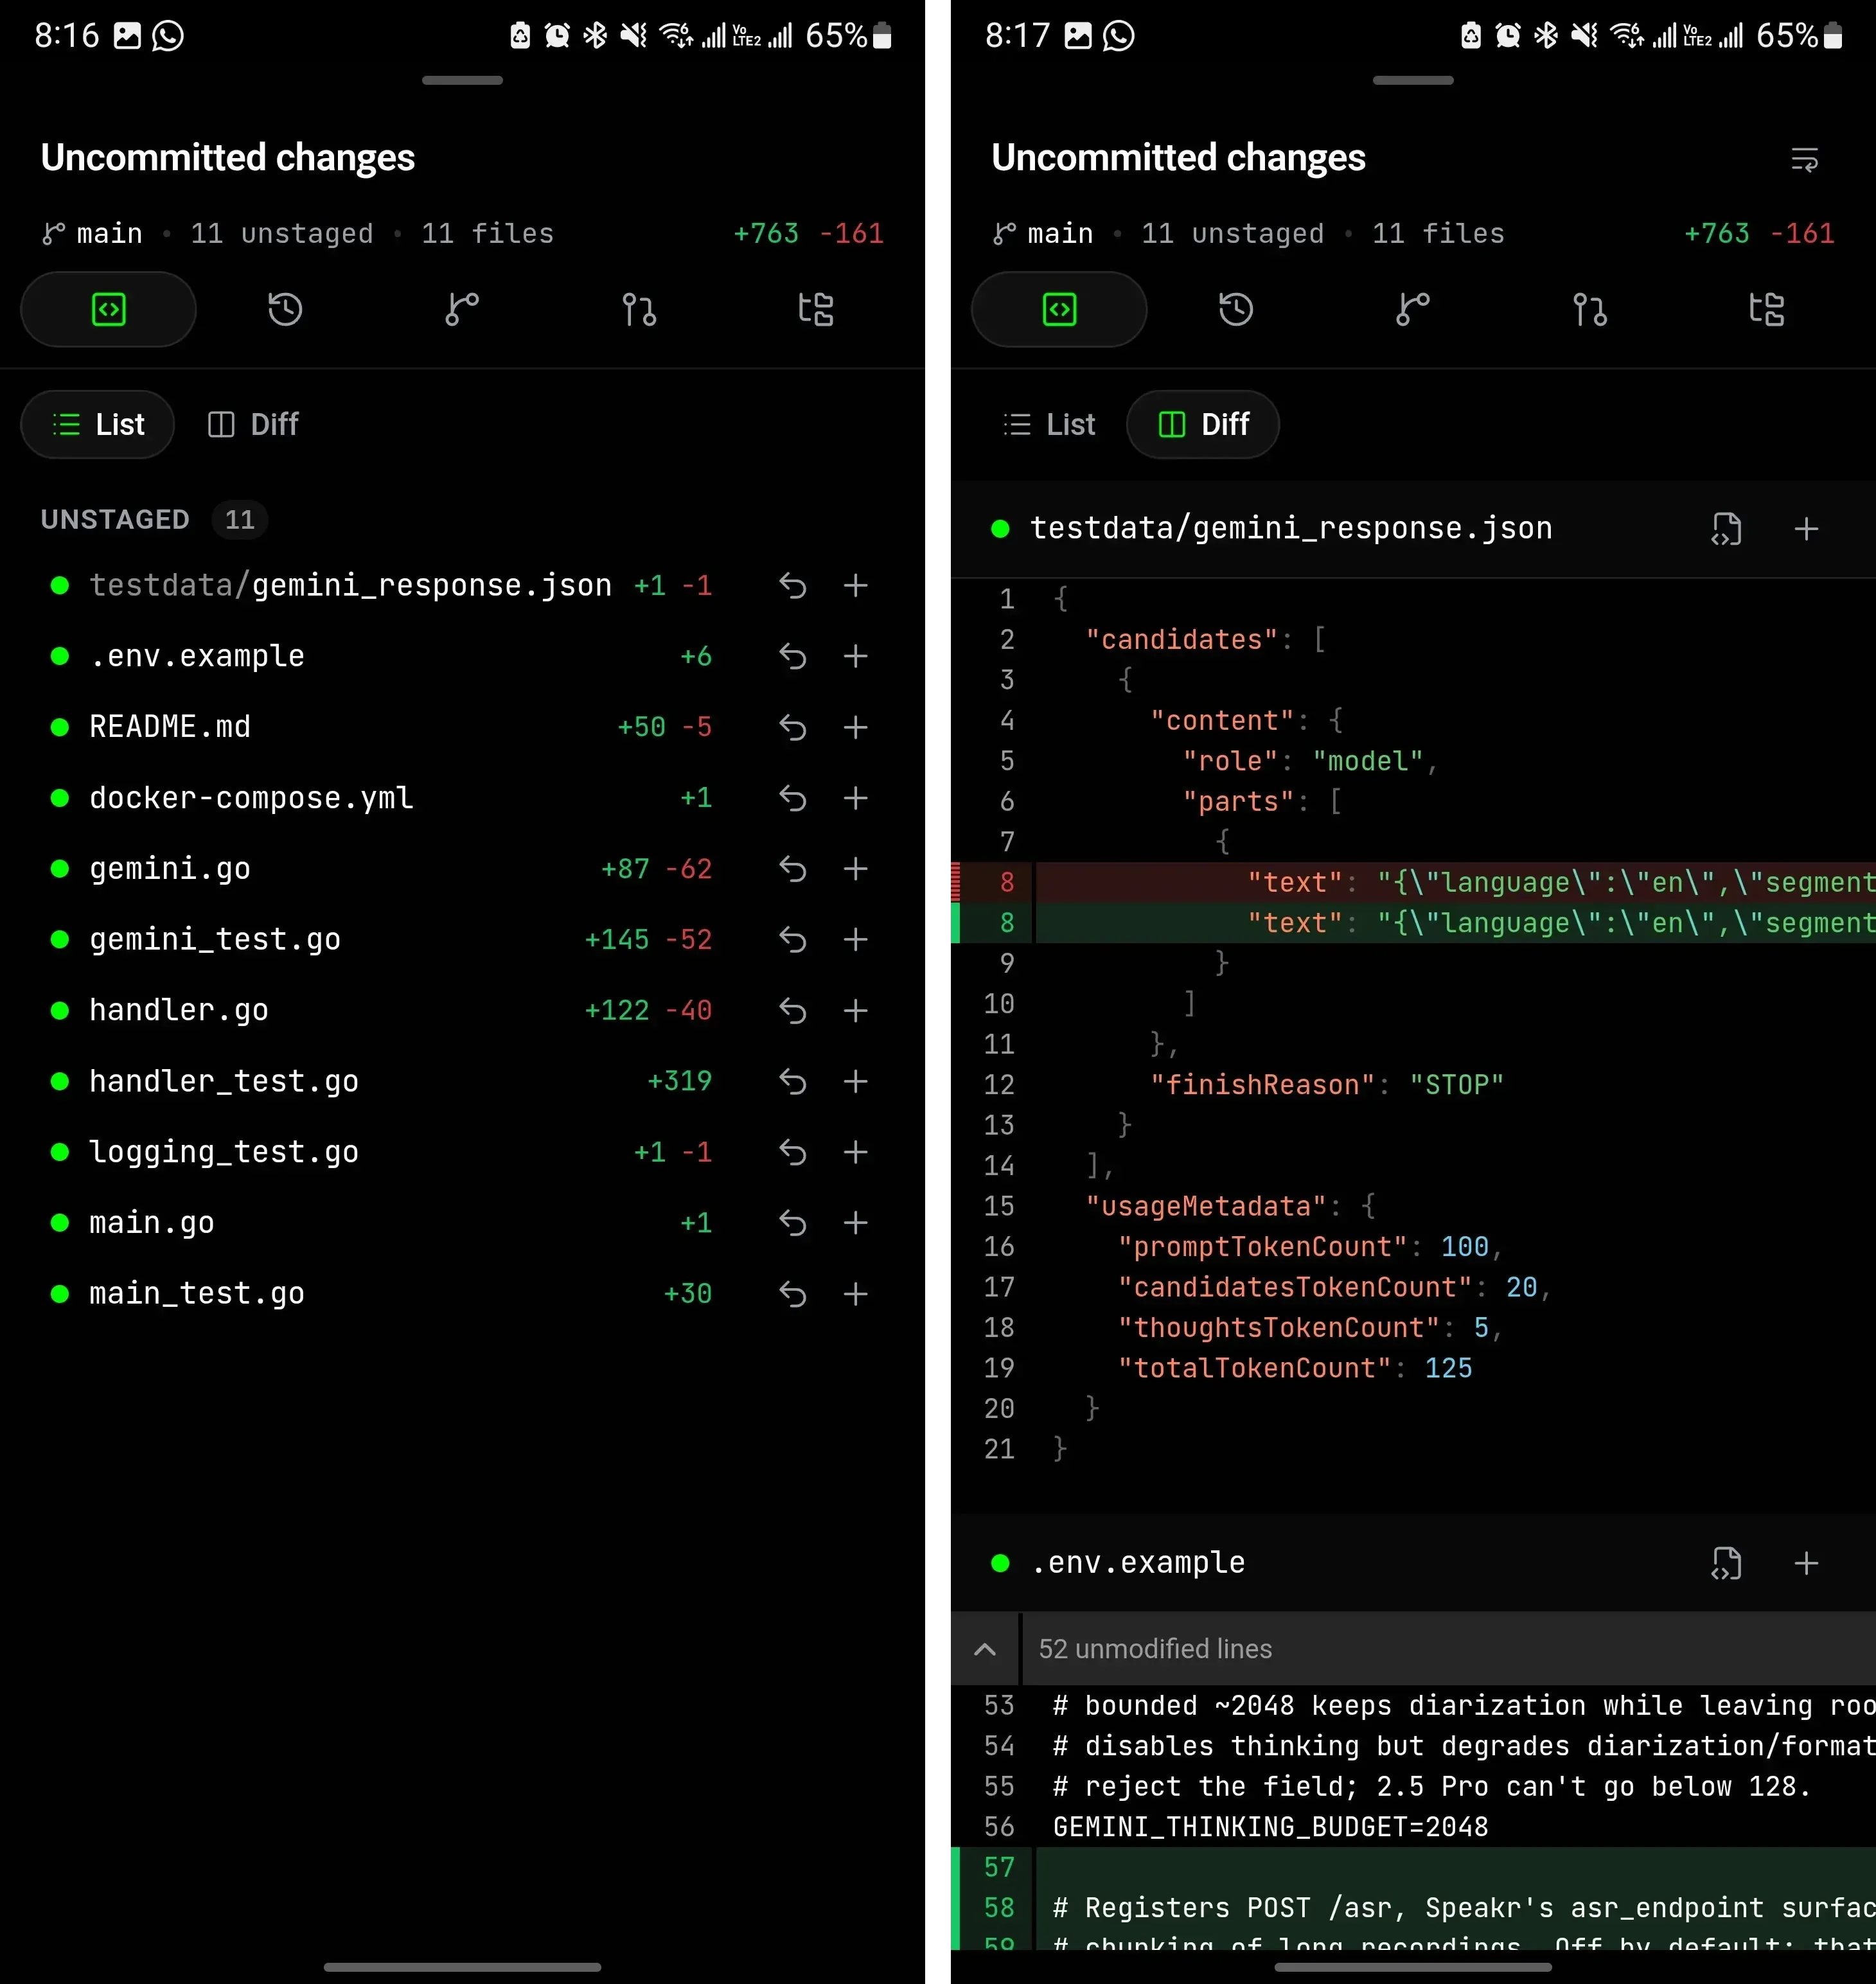Select List view tab in left screen
The width and height of the screenshot is (1876, 1984).
click(x=98, y=424)
